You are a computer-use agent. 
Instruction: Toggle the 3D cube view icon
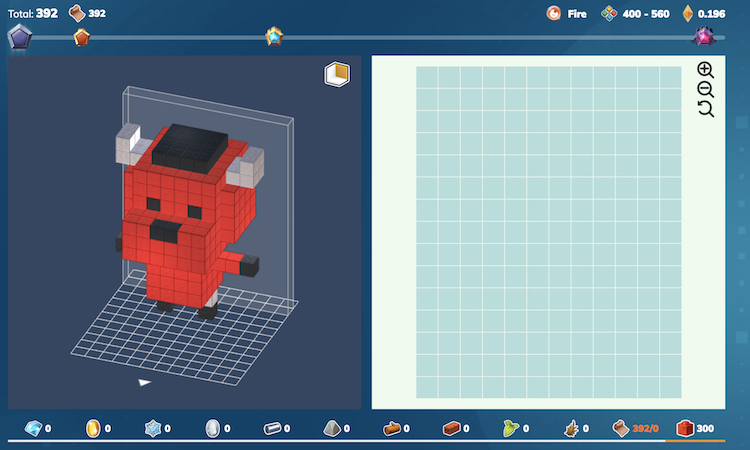pos(337,74)
